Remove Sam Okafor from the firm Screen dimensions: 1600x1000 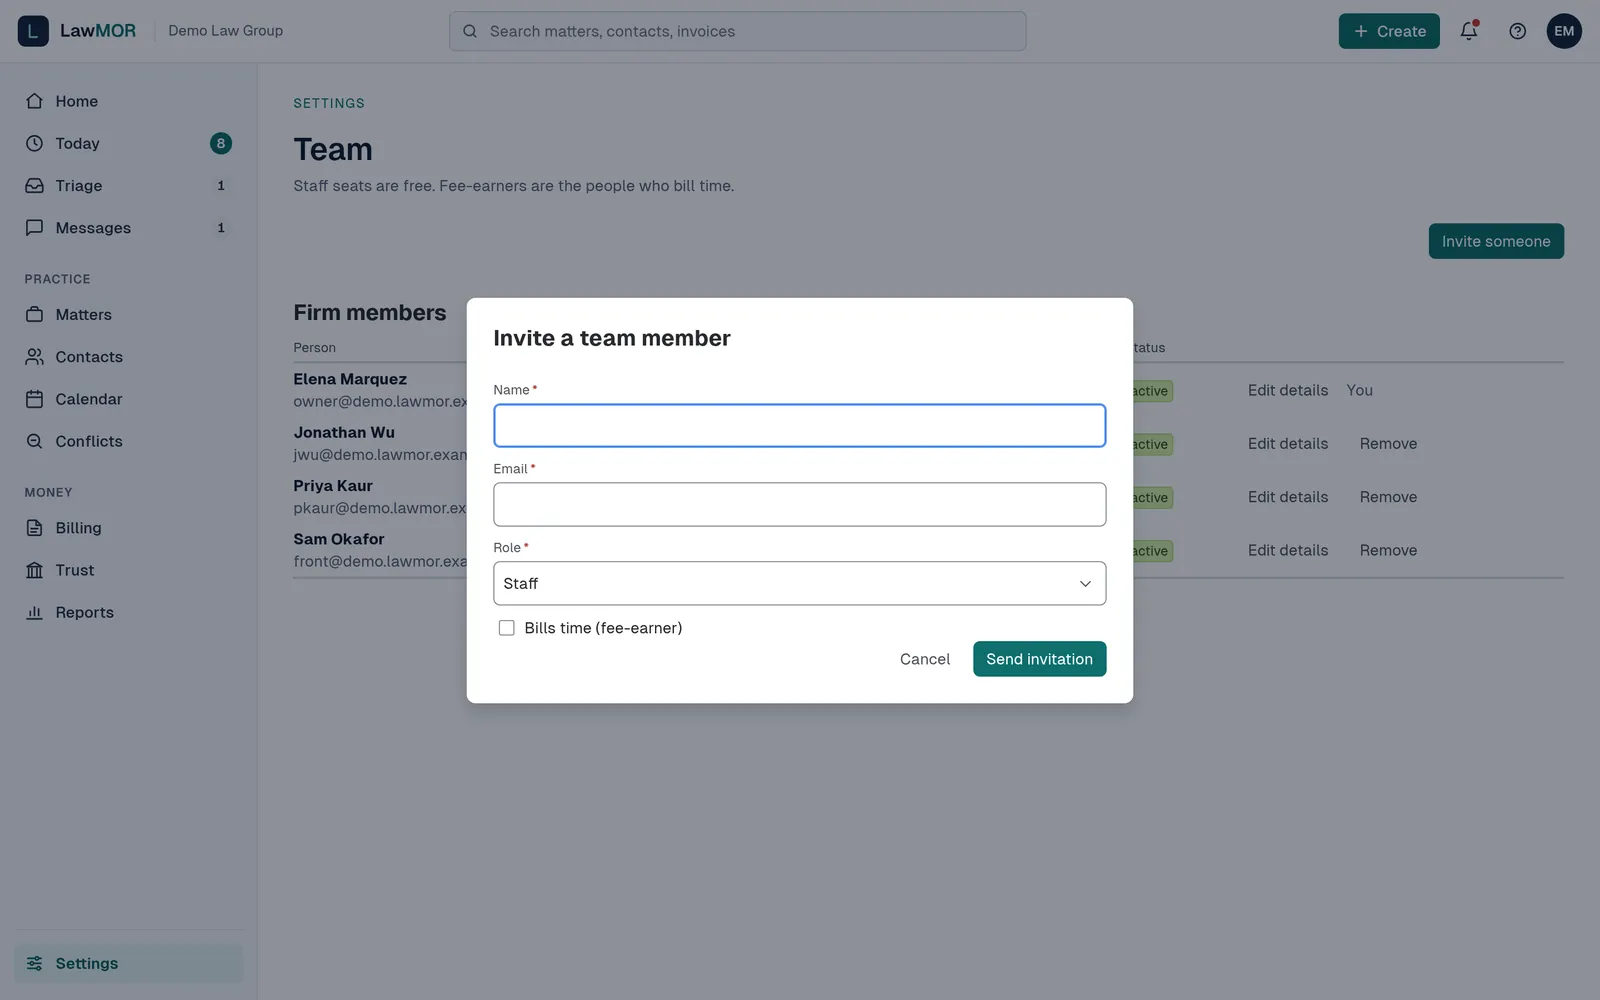point(1388,550)
